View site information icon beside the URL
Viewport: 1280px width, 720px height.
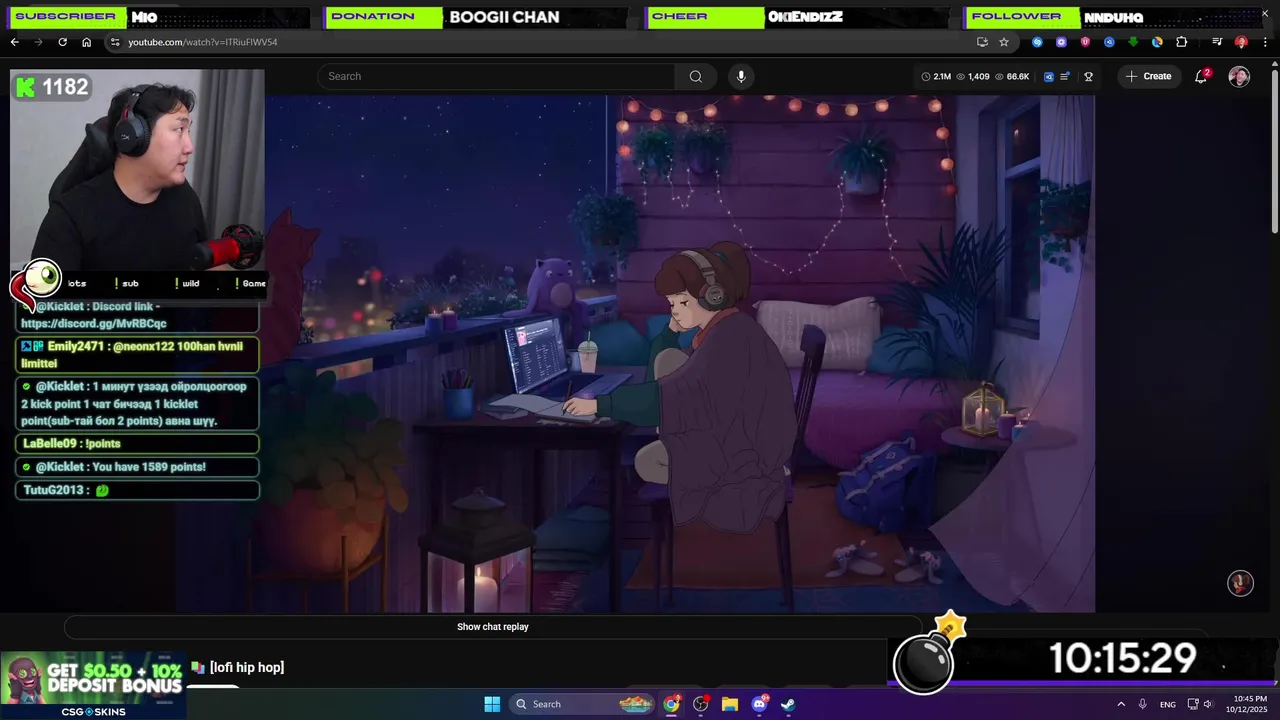click(x=115, y=42)
